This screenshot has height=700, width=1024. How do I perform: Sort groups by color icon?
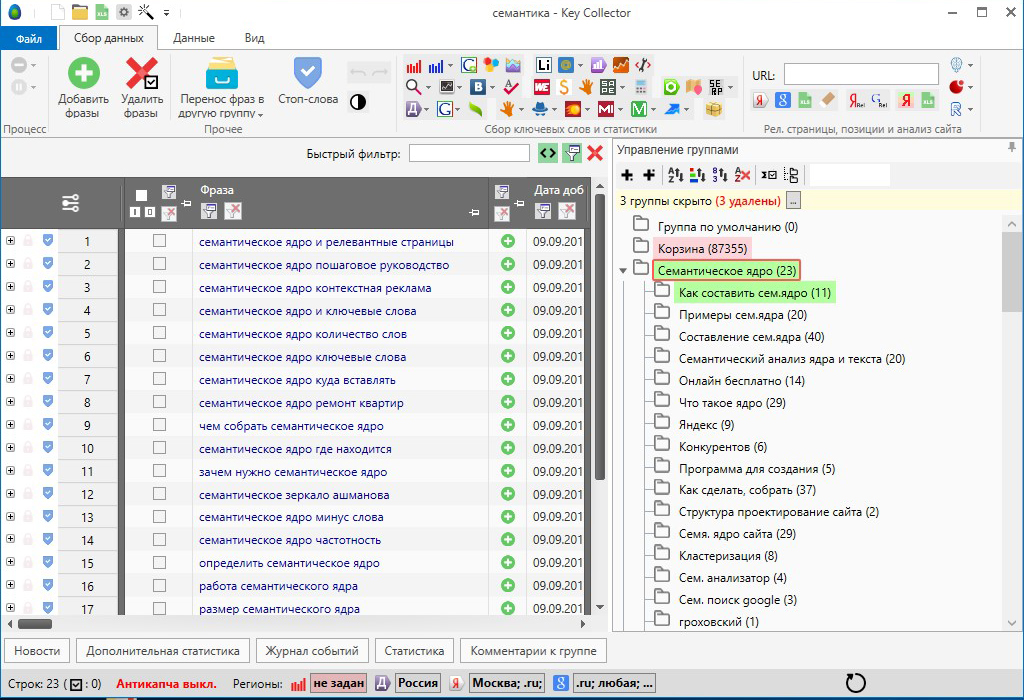coord(697,175)
